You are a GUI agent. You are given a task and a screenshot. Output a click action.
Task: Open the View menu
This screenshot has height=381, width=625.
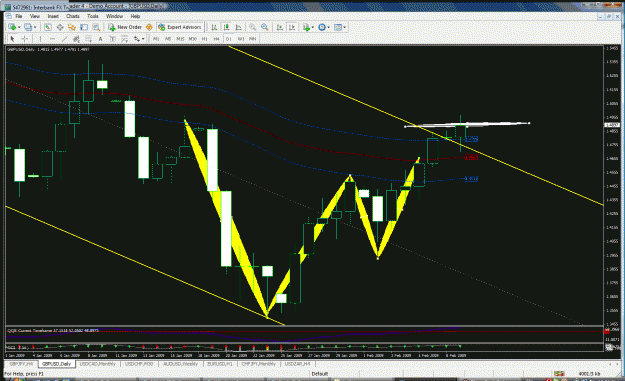35,16
